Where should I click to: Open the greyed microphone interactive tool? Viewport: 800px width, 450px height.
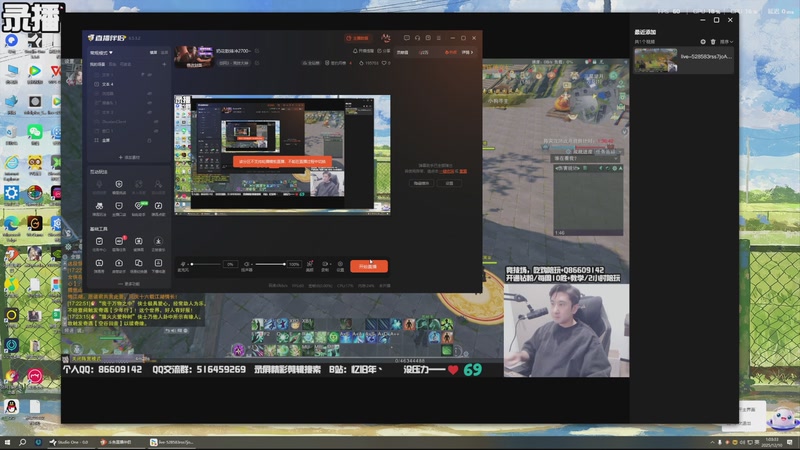[99, 185]
